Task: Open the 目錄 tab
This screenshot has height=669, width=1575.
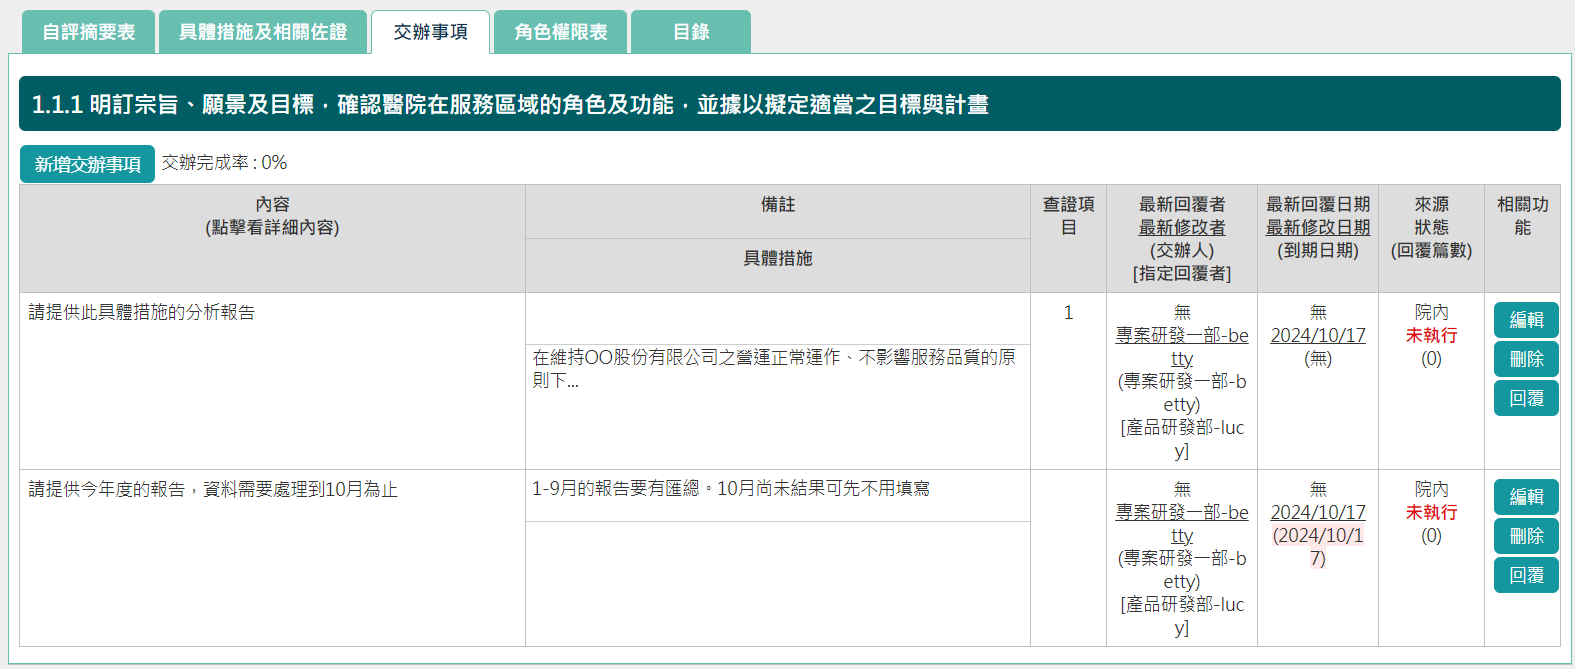Action: click(691, 32)
